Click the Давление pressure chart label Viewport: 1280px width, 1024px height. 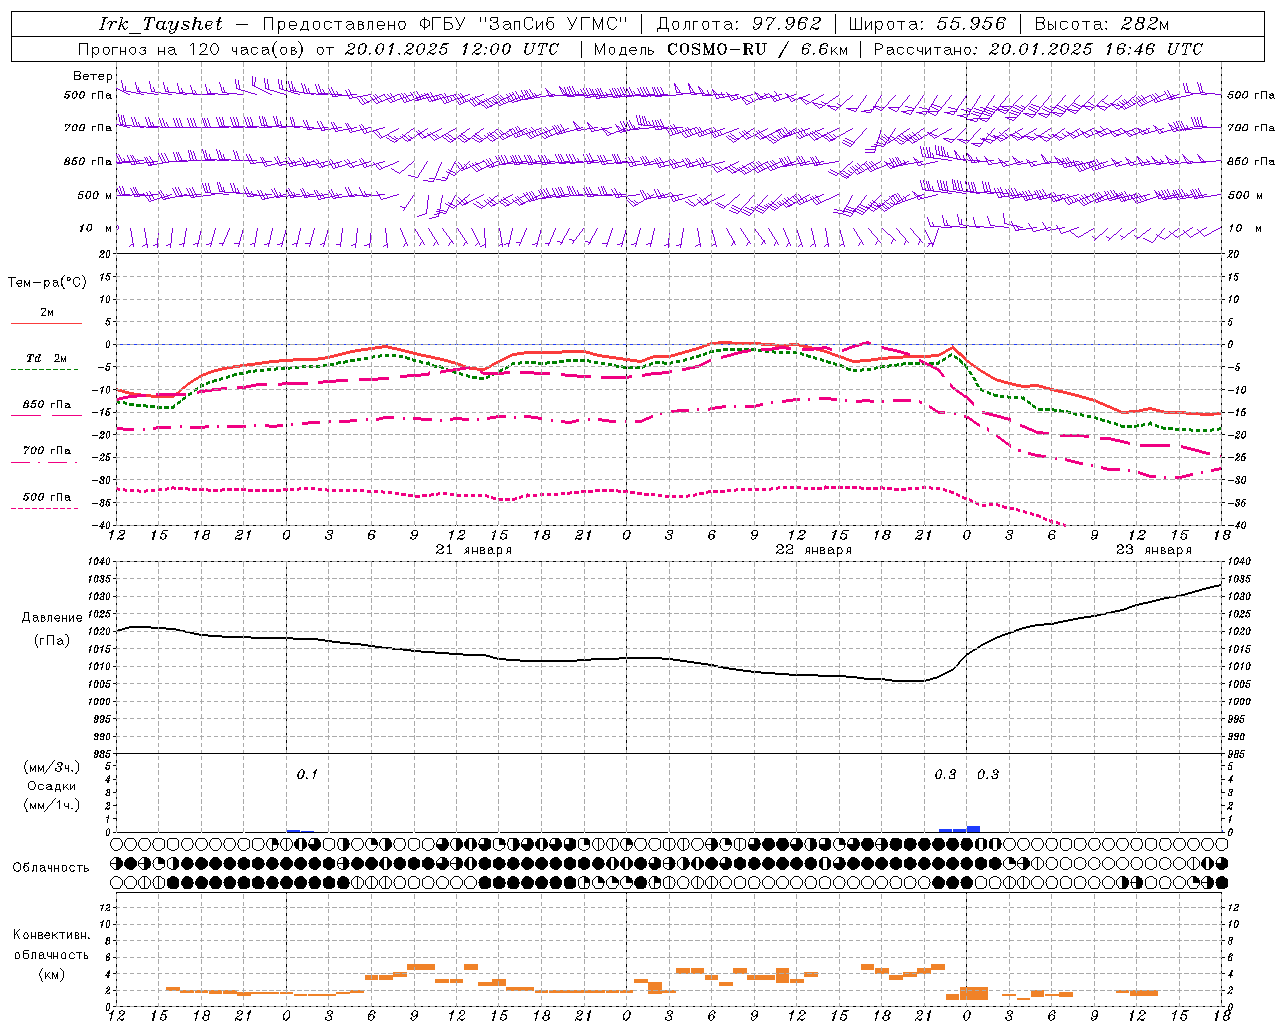click(52, 618)
